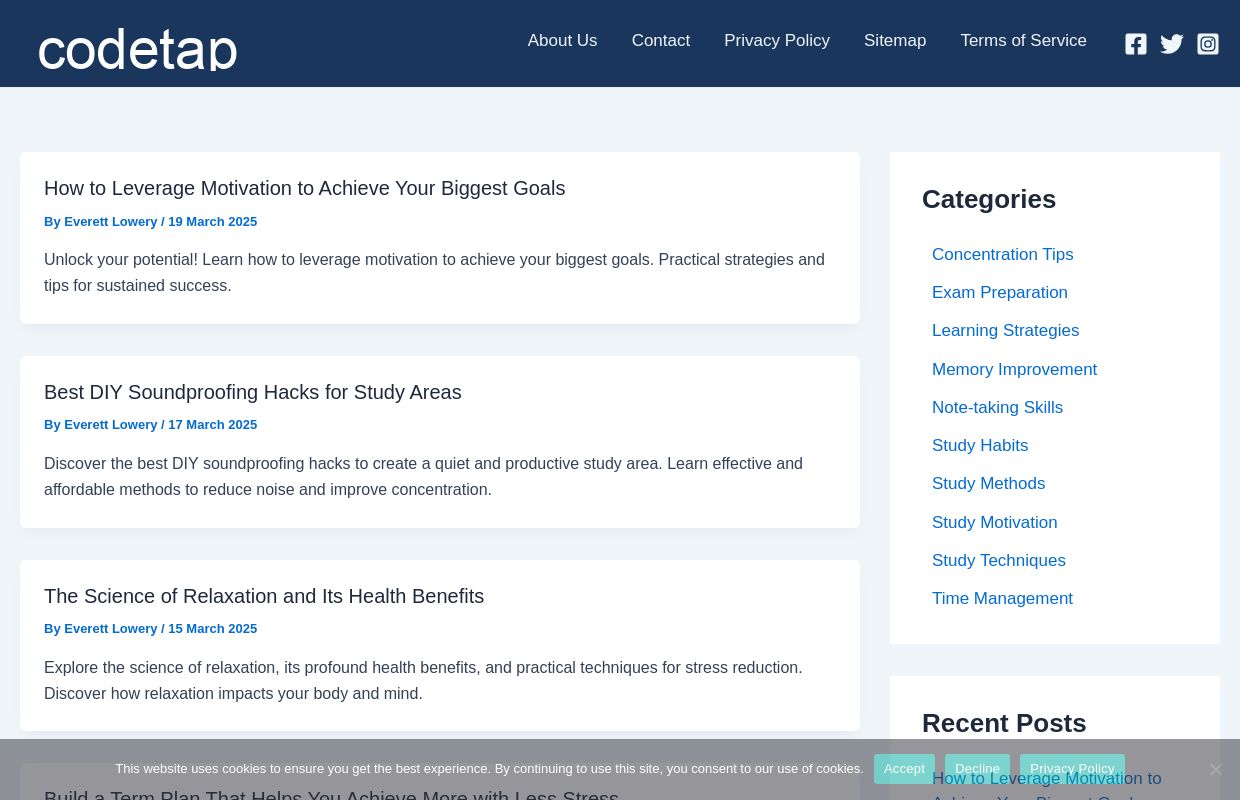
Task: Open The Science of Relaxation article
Action: (x=264, y=596)
